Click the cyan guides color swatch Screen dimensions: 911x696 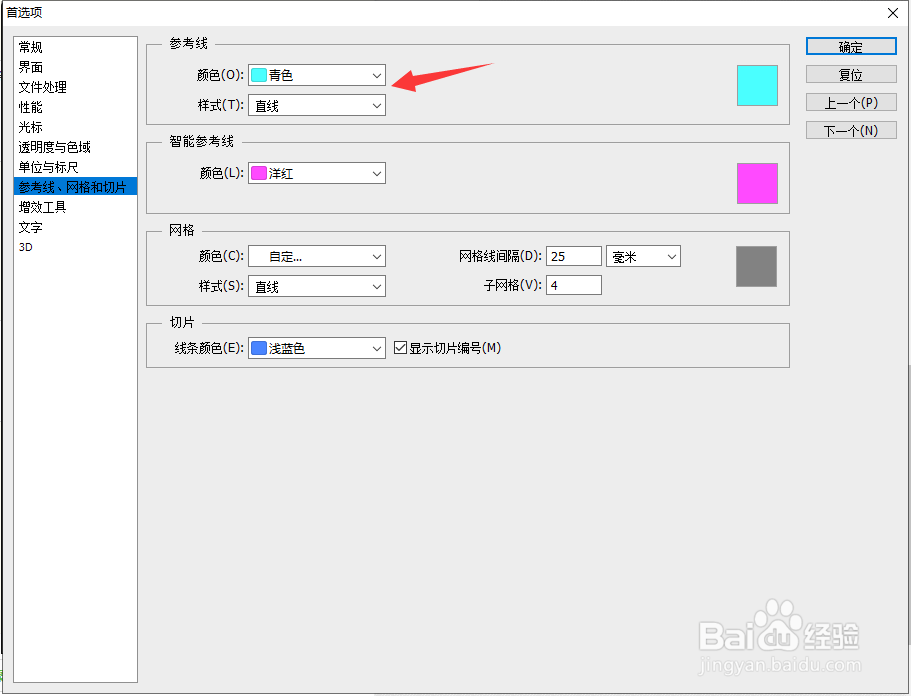(757, 85)
